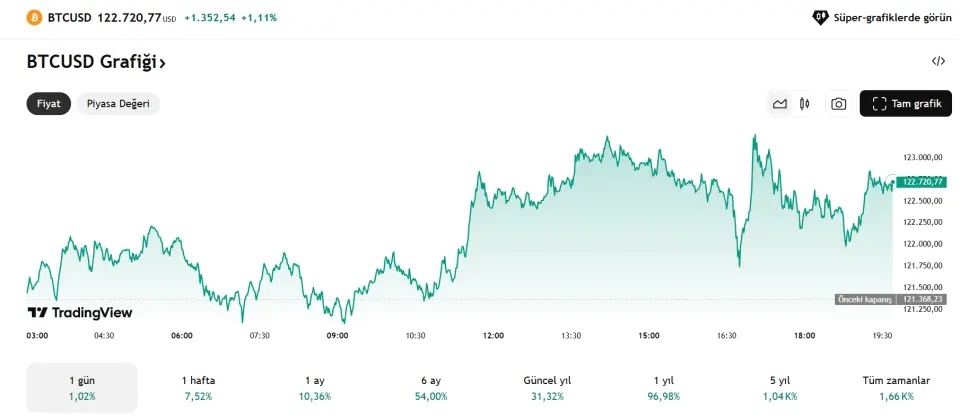960x419 pixels.
Task: Choose the 1 hafta time range
Action: (198, 388)
